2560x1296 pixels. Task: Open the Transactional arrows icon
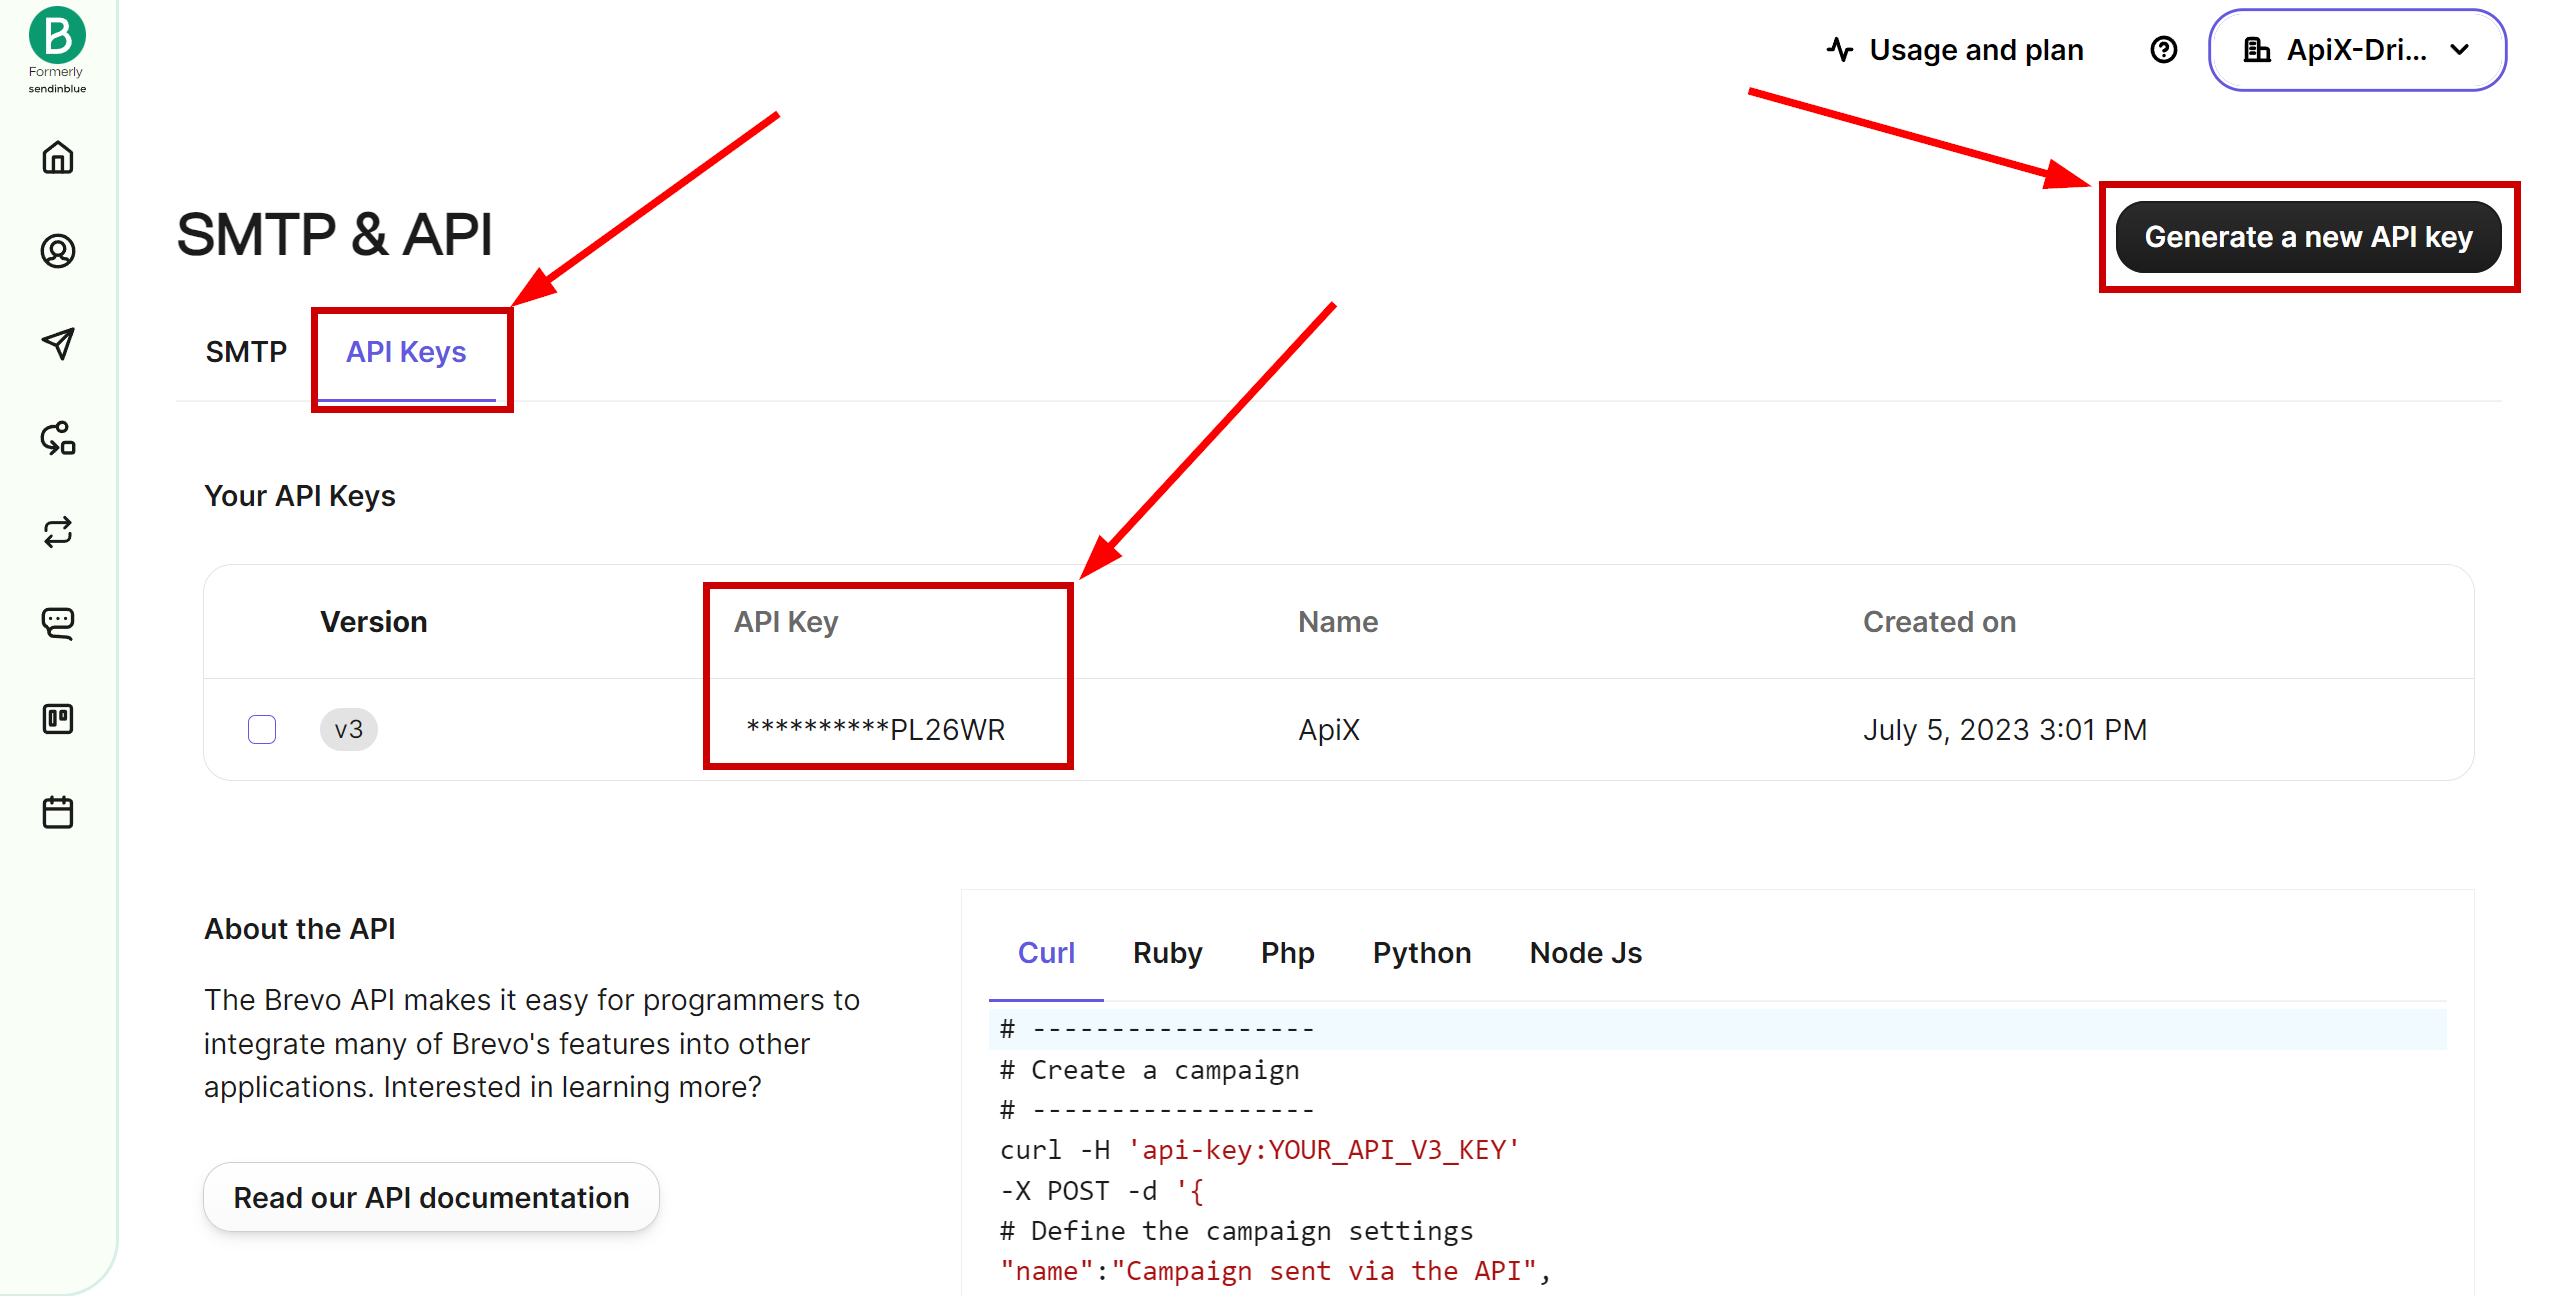(x=58, y=531)
